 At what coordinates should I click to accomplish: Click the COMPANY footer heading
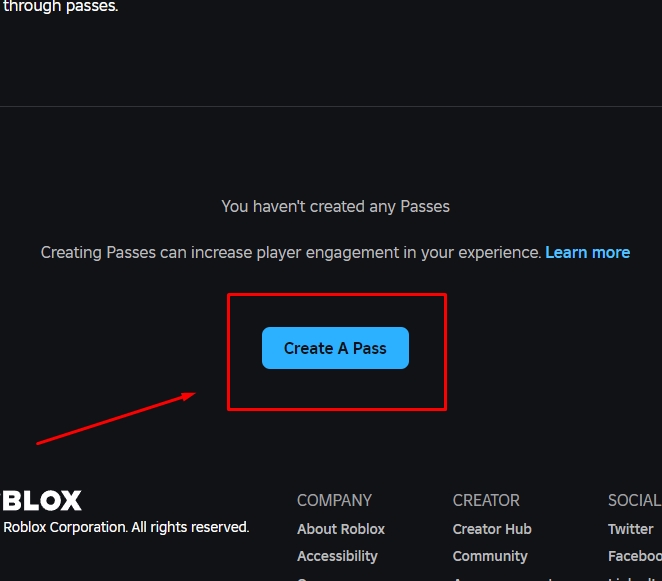tap(334, 500)
